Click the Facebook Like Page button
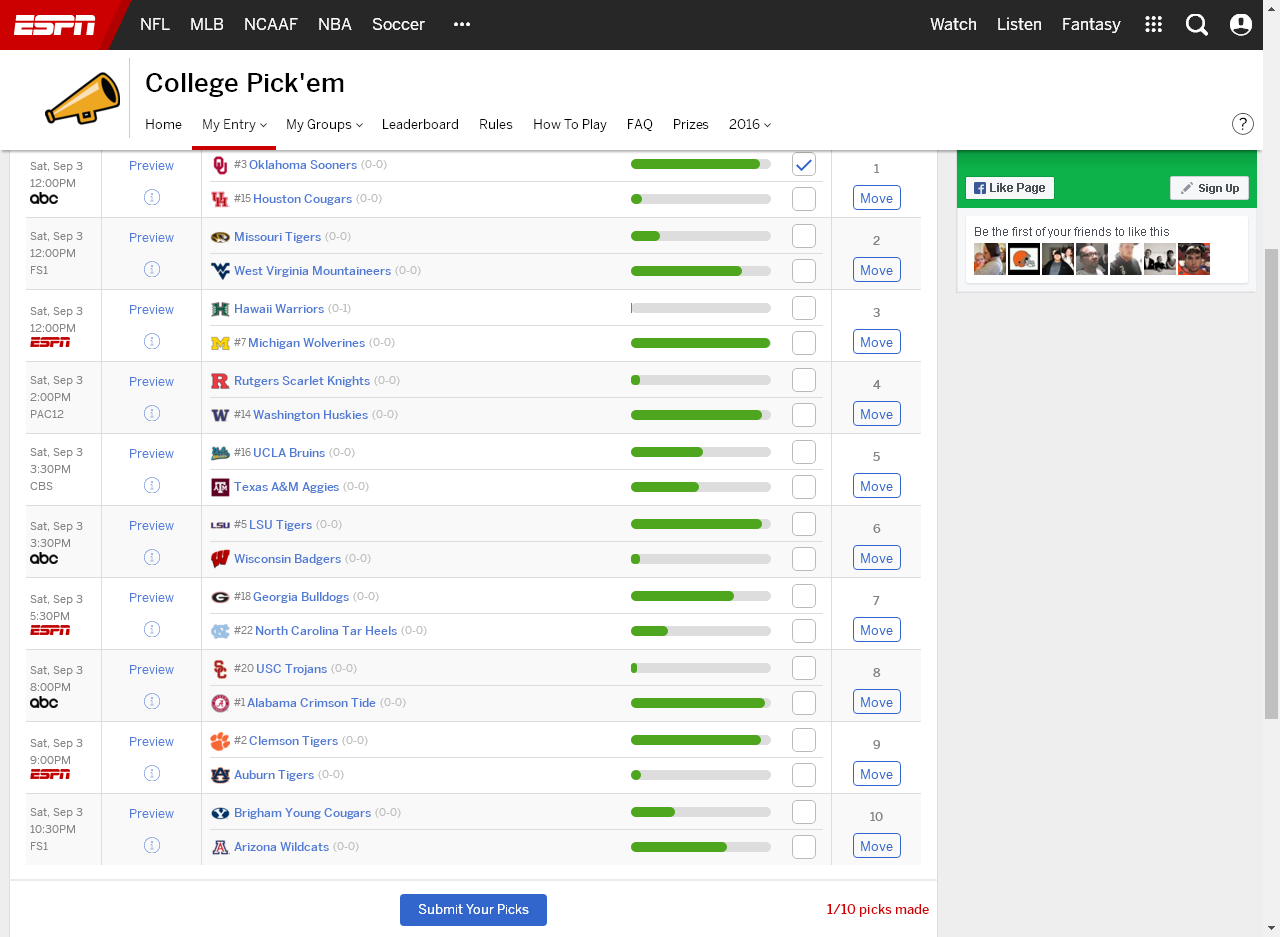The width and height of the screenshot is (1280, 937). pos(1010,188)
